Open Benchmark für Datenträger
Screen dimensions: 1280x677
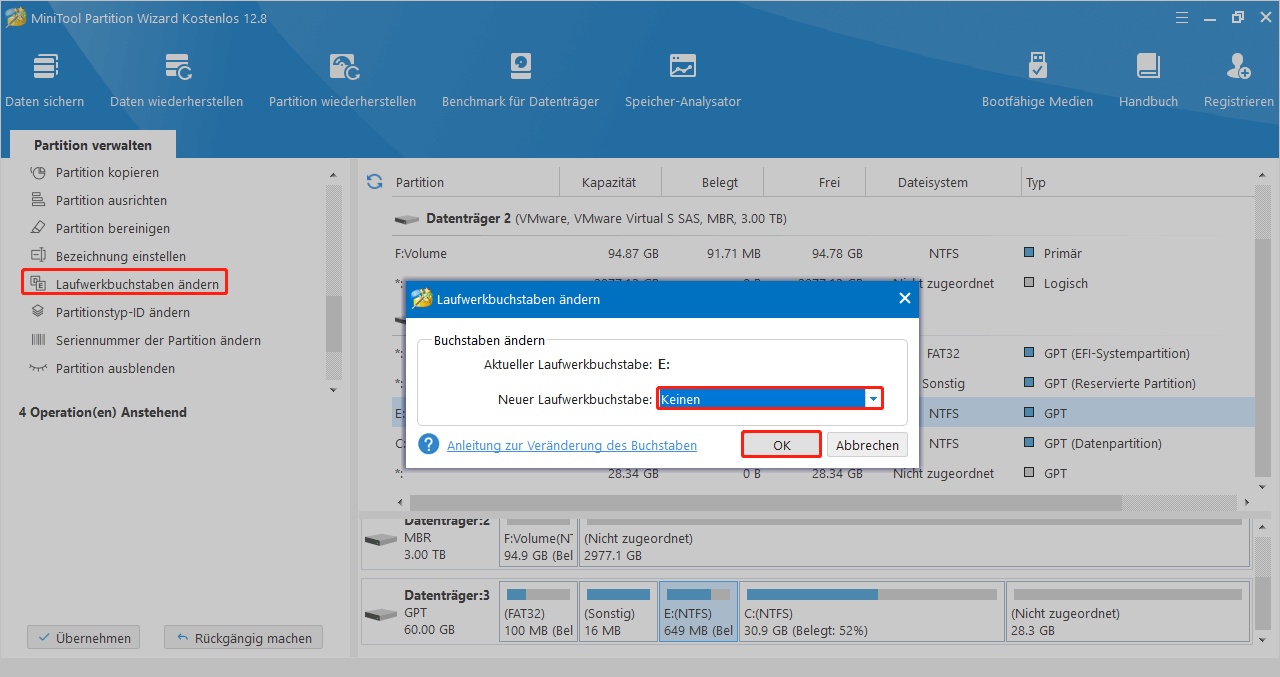520,80
